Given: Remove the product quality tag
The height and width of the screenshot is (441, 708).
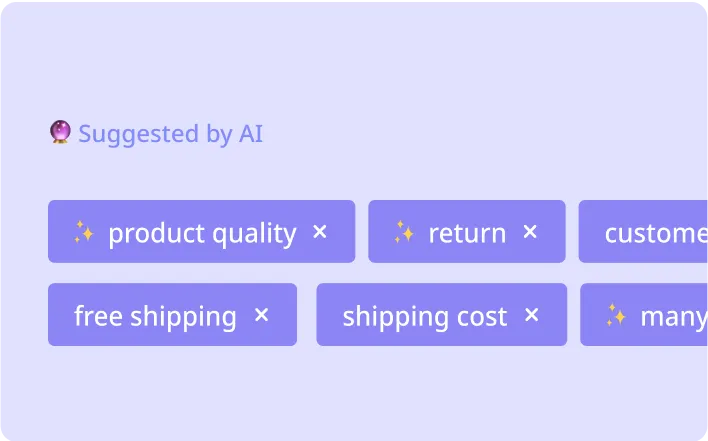Looking at the screenshot, I should pyautogui.click(x=320, y=232).
